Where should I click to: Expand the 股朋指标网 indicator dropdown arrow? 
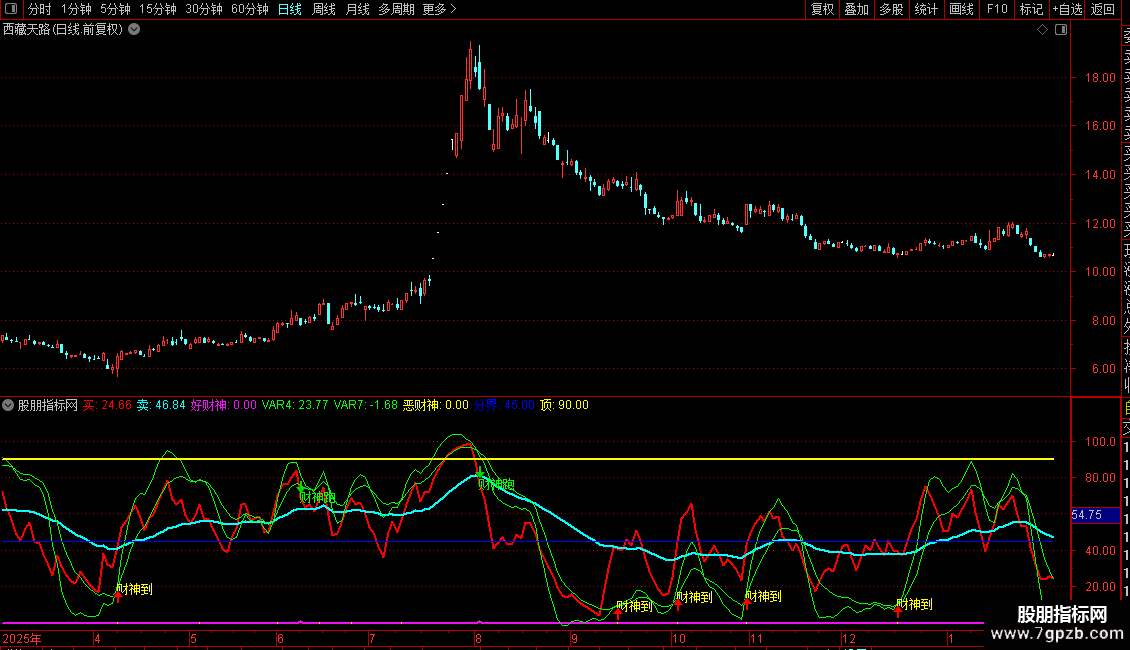(8, 405)
